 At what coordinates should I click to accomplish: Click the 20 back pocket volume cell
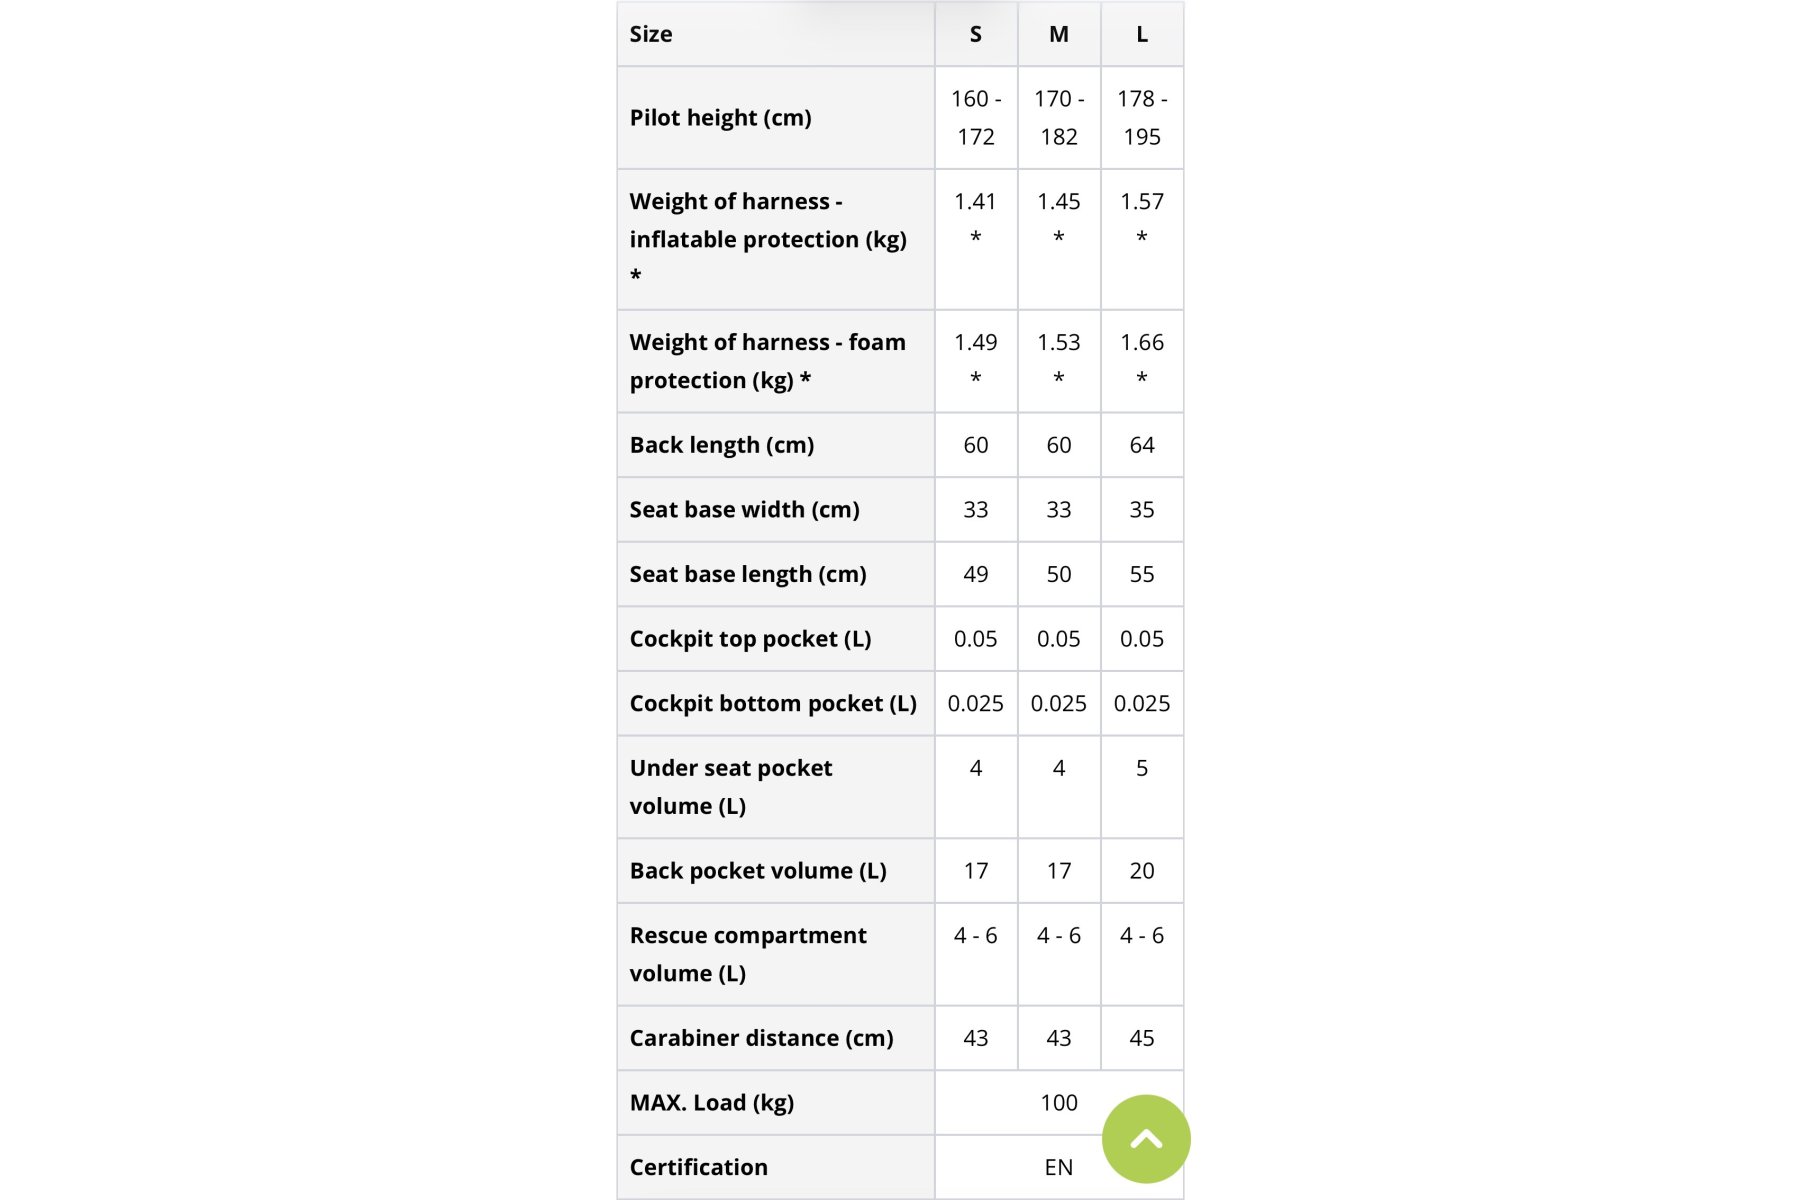(x=1142, y=871)
